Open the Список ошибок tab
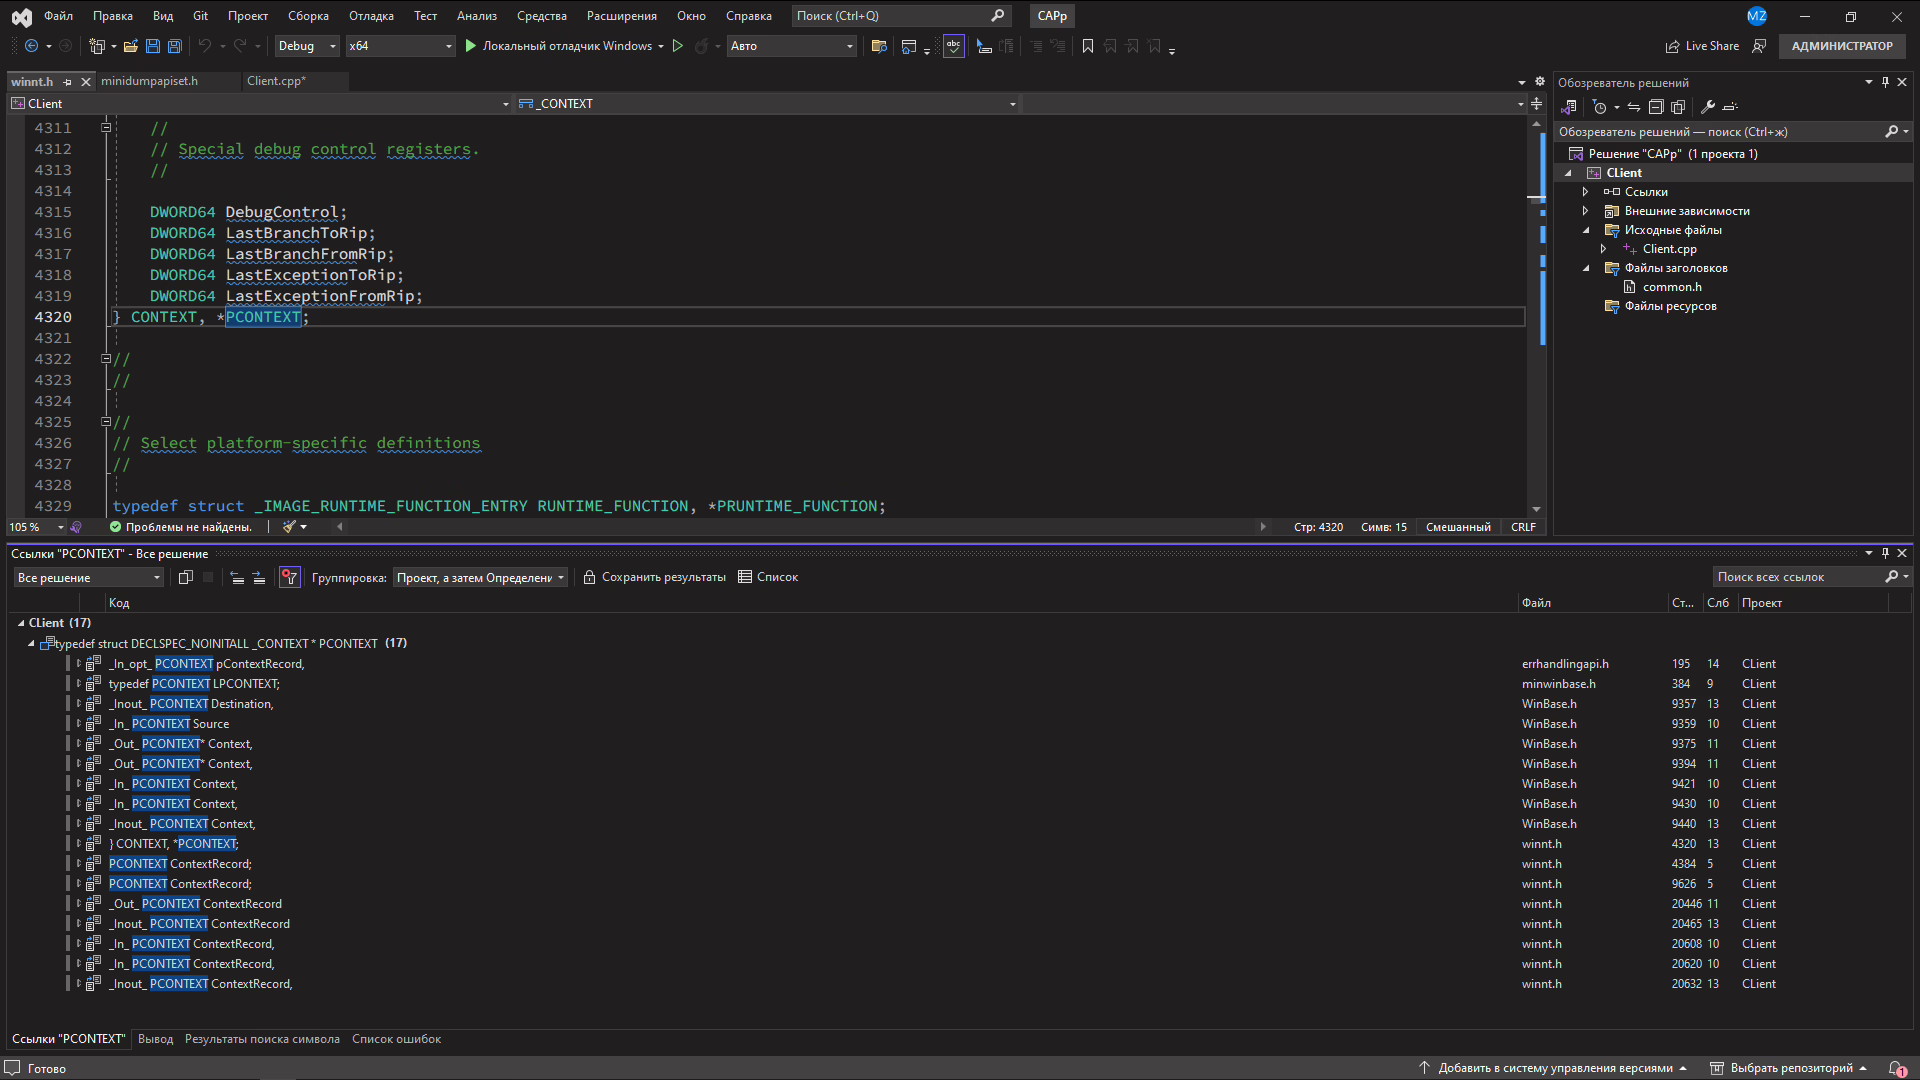Screen dimensions: 1920x1080 [396, 1039]
